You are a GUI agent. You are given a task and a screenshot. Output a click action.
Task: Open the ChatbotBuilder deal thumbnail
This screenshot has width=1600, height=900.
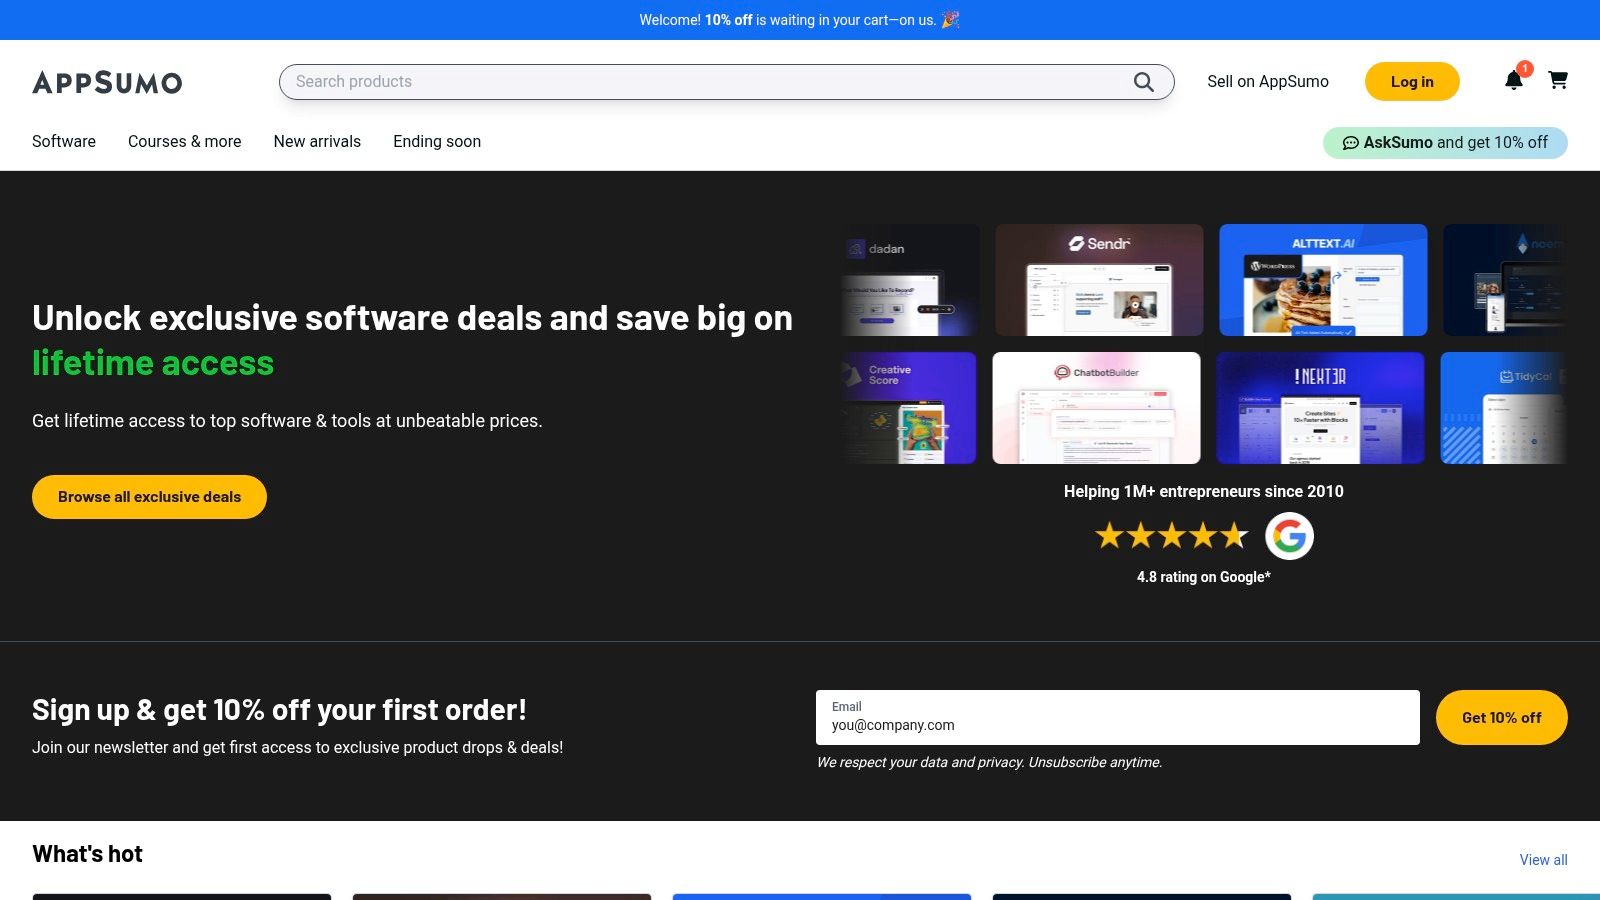[1096, 408]
